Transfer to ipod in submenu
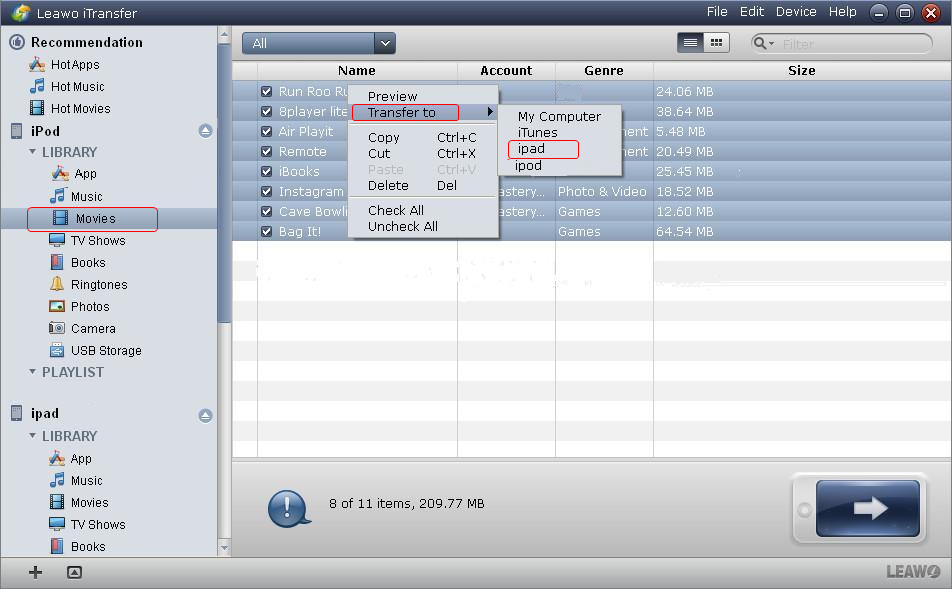 pyautogui.click(x=528, y=165)
